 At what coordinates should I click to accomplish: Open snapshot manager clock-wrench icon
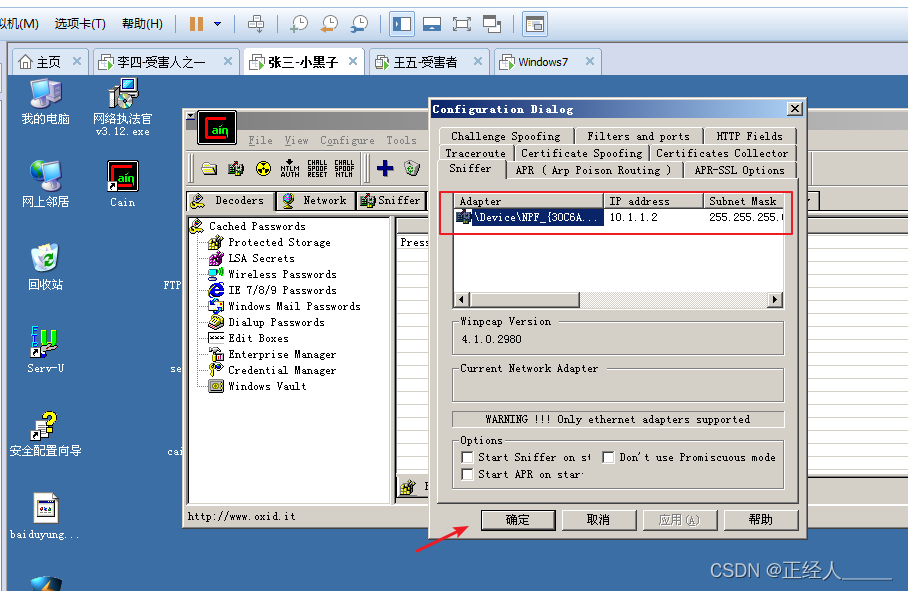[x=359, y=24]
